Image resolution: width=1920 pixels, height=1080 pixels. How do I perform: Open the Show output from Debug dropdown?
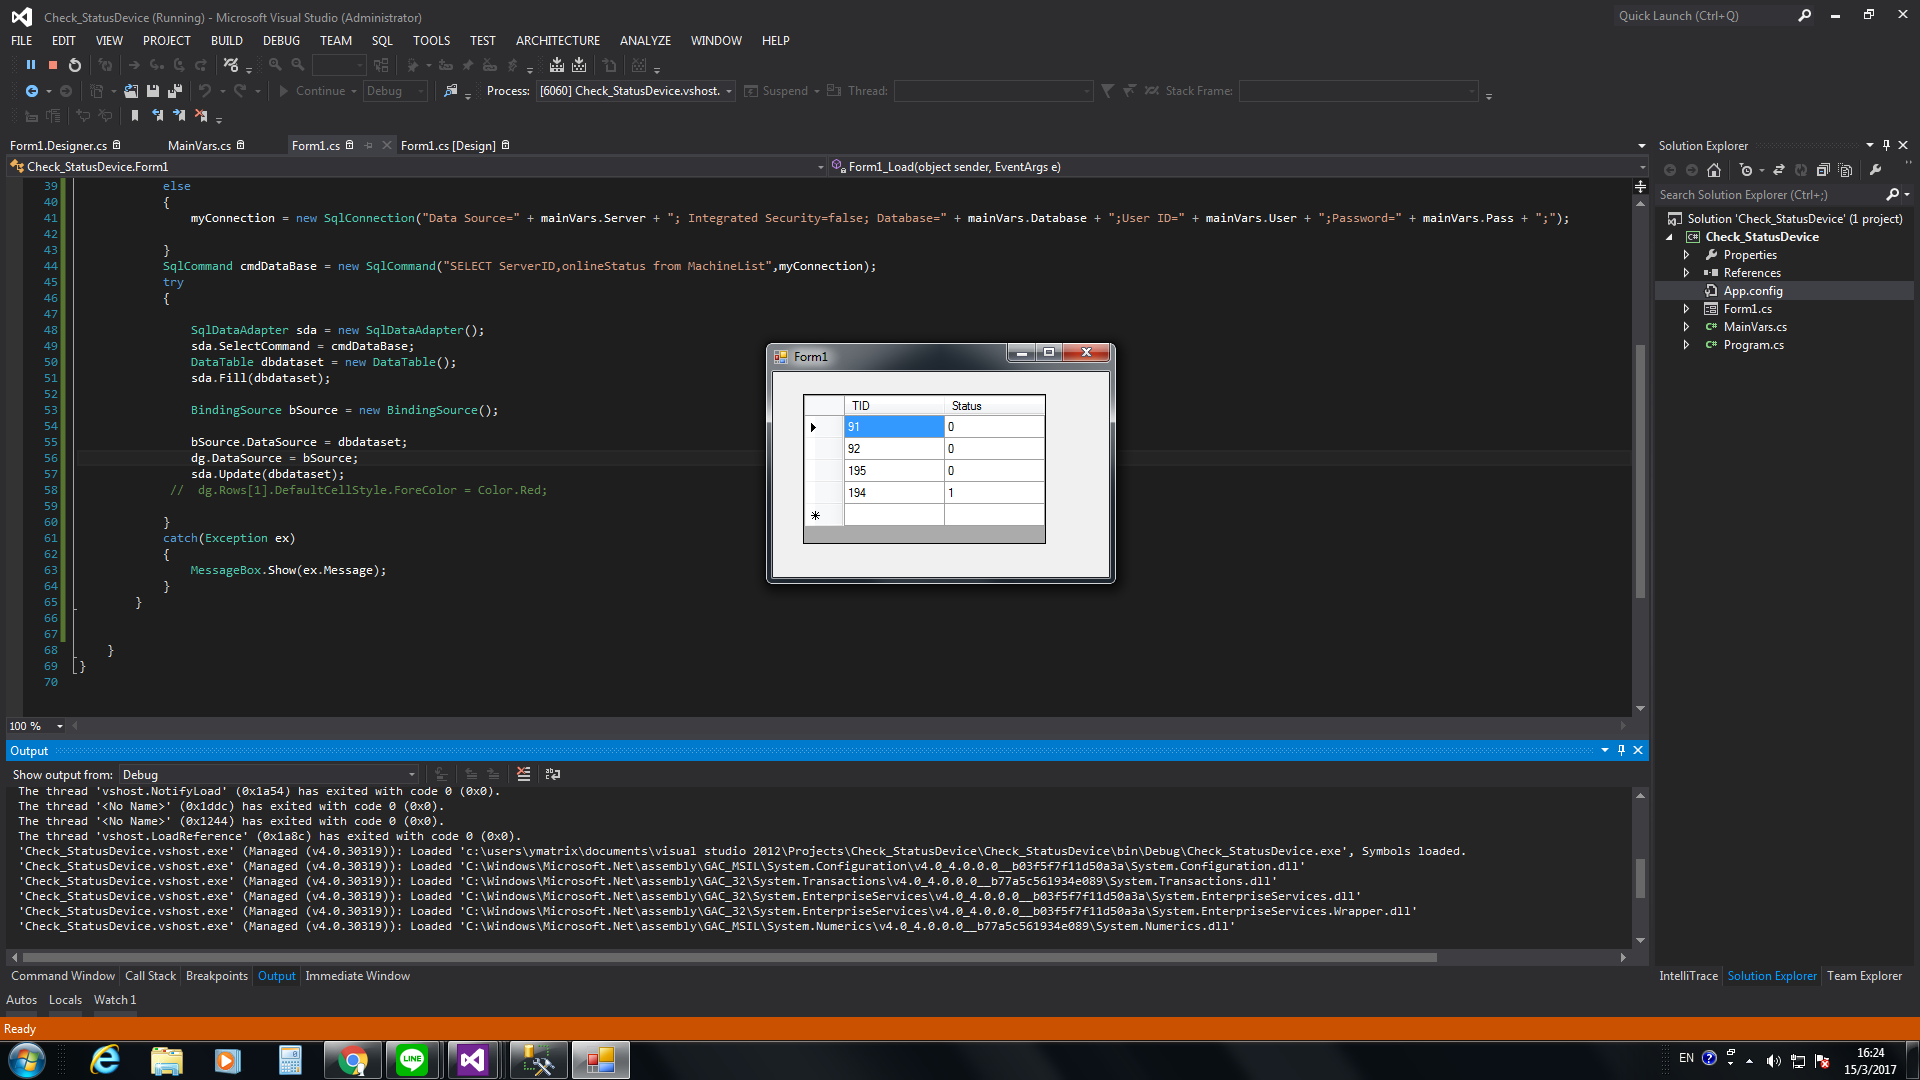[x=269, y=775]
